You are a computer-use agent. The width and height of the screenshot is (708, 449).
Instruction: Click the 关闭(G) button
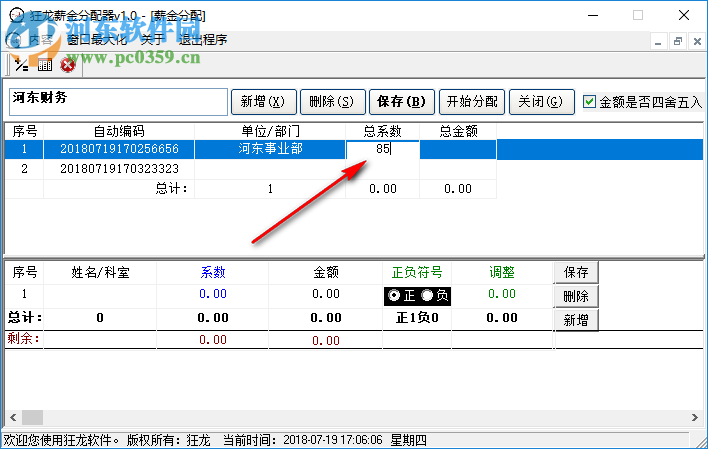coord(541,102)
